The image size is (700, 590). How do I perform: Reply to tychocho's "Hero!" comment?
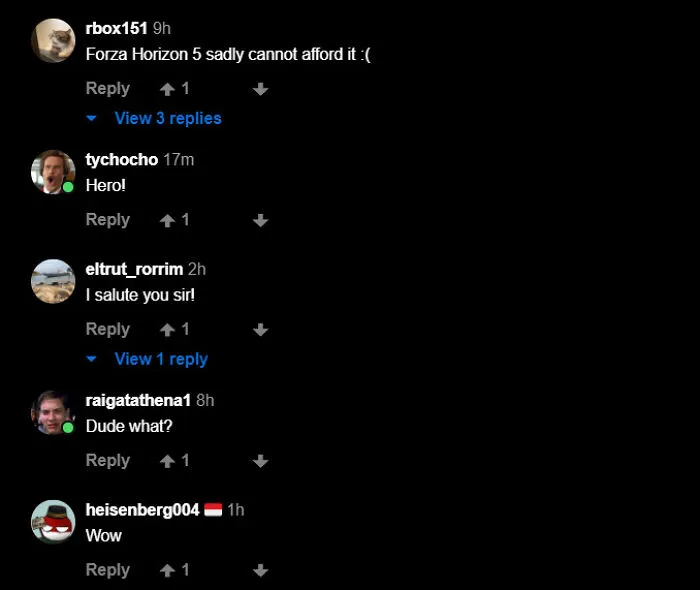(108, 220)
